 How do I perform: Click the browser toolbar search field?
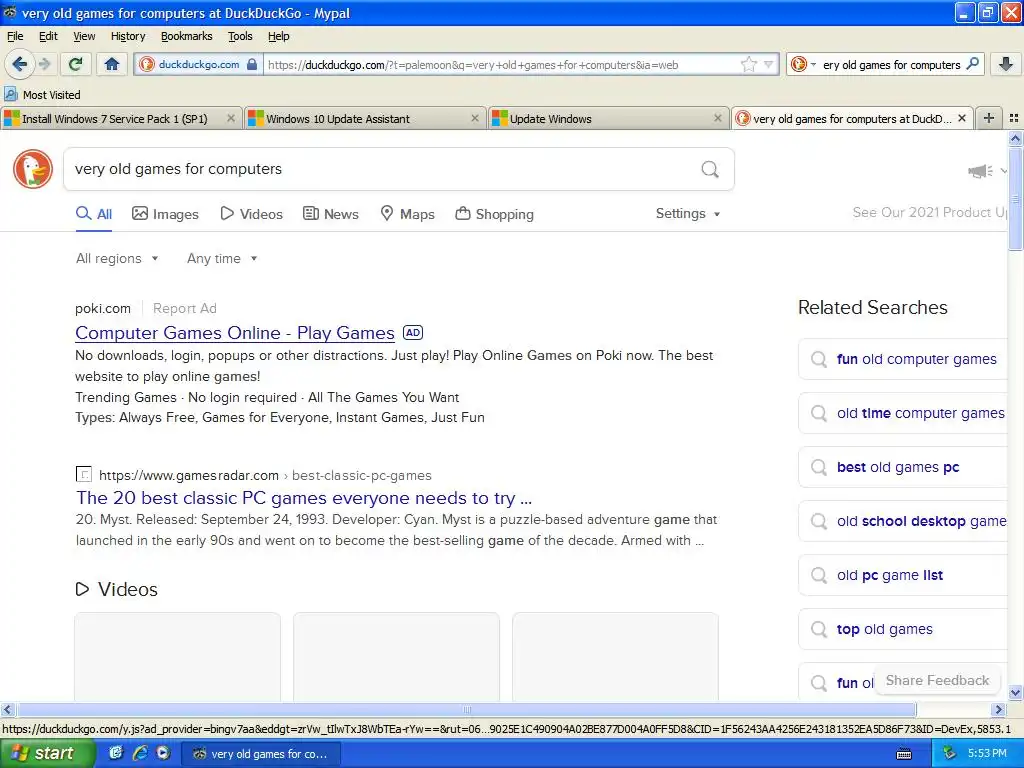click(891, 65)
